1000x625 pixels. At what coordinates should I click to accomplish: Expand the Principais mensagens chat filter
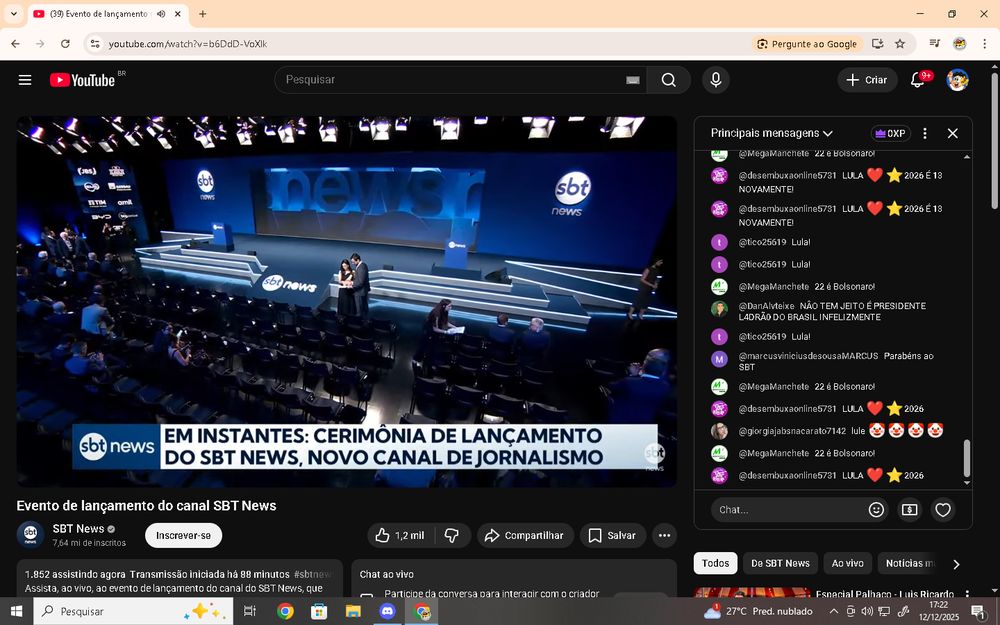[x=771, y=133]
